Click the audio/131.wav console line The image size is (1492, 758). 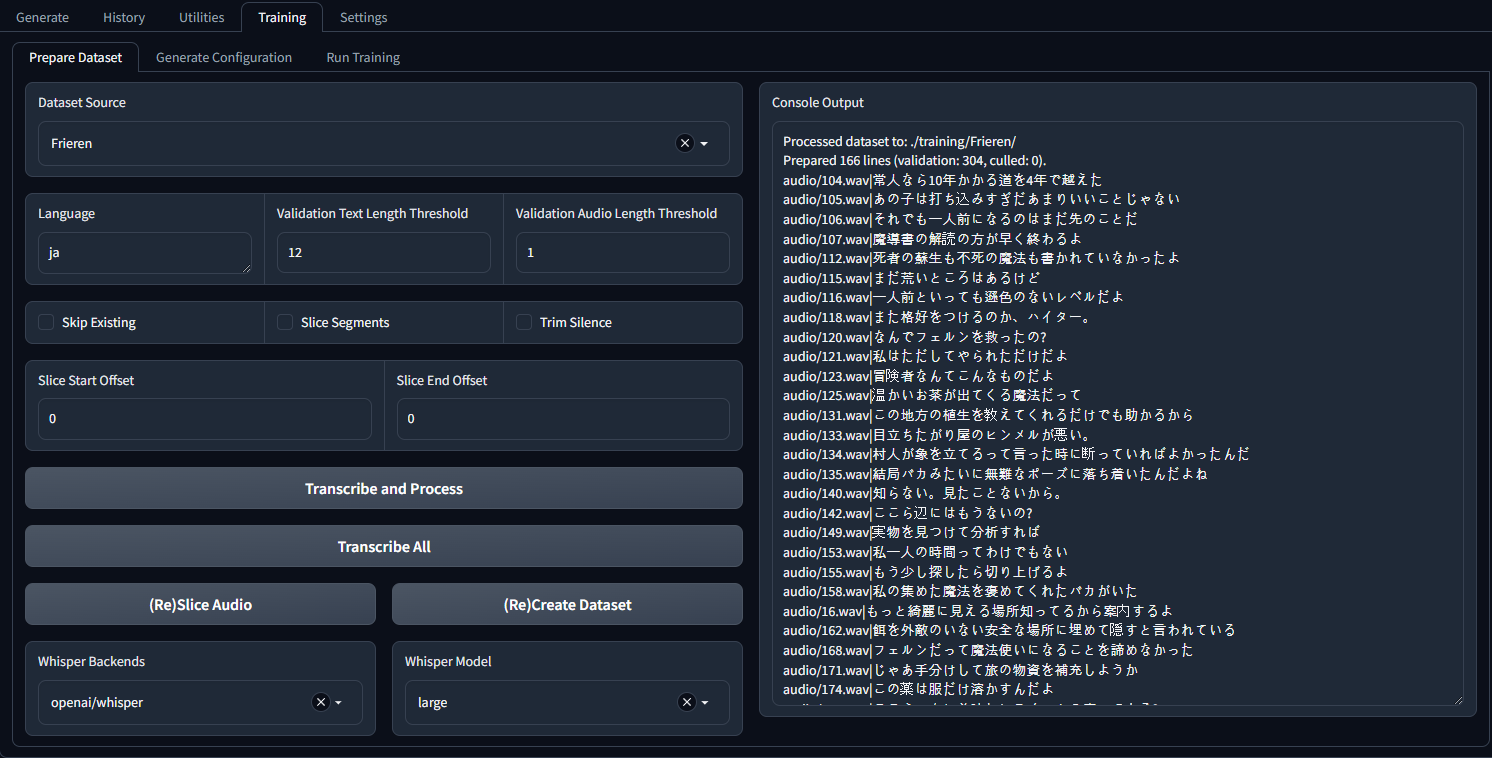(988, 415)
